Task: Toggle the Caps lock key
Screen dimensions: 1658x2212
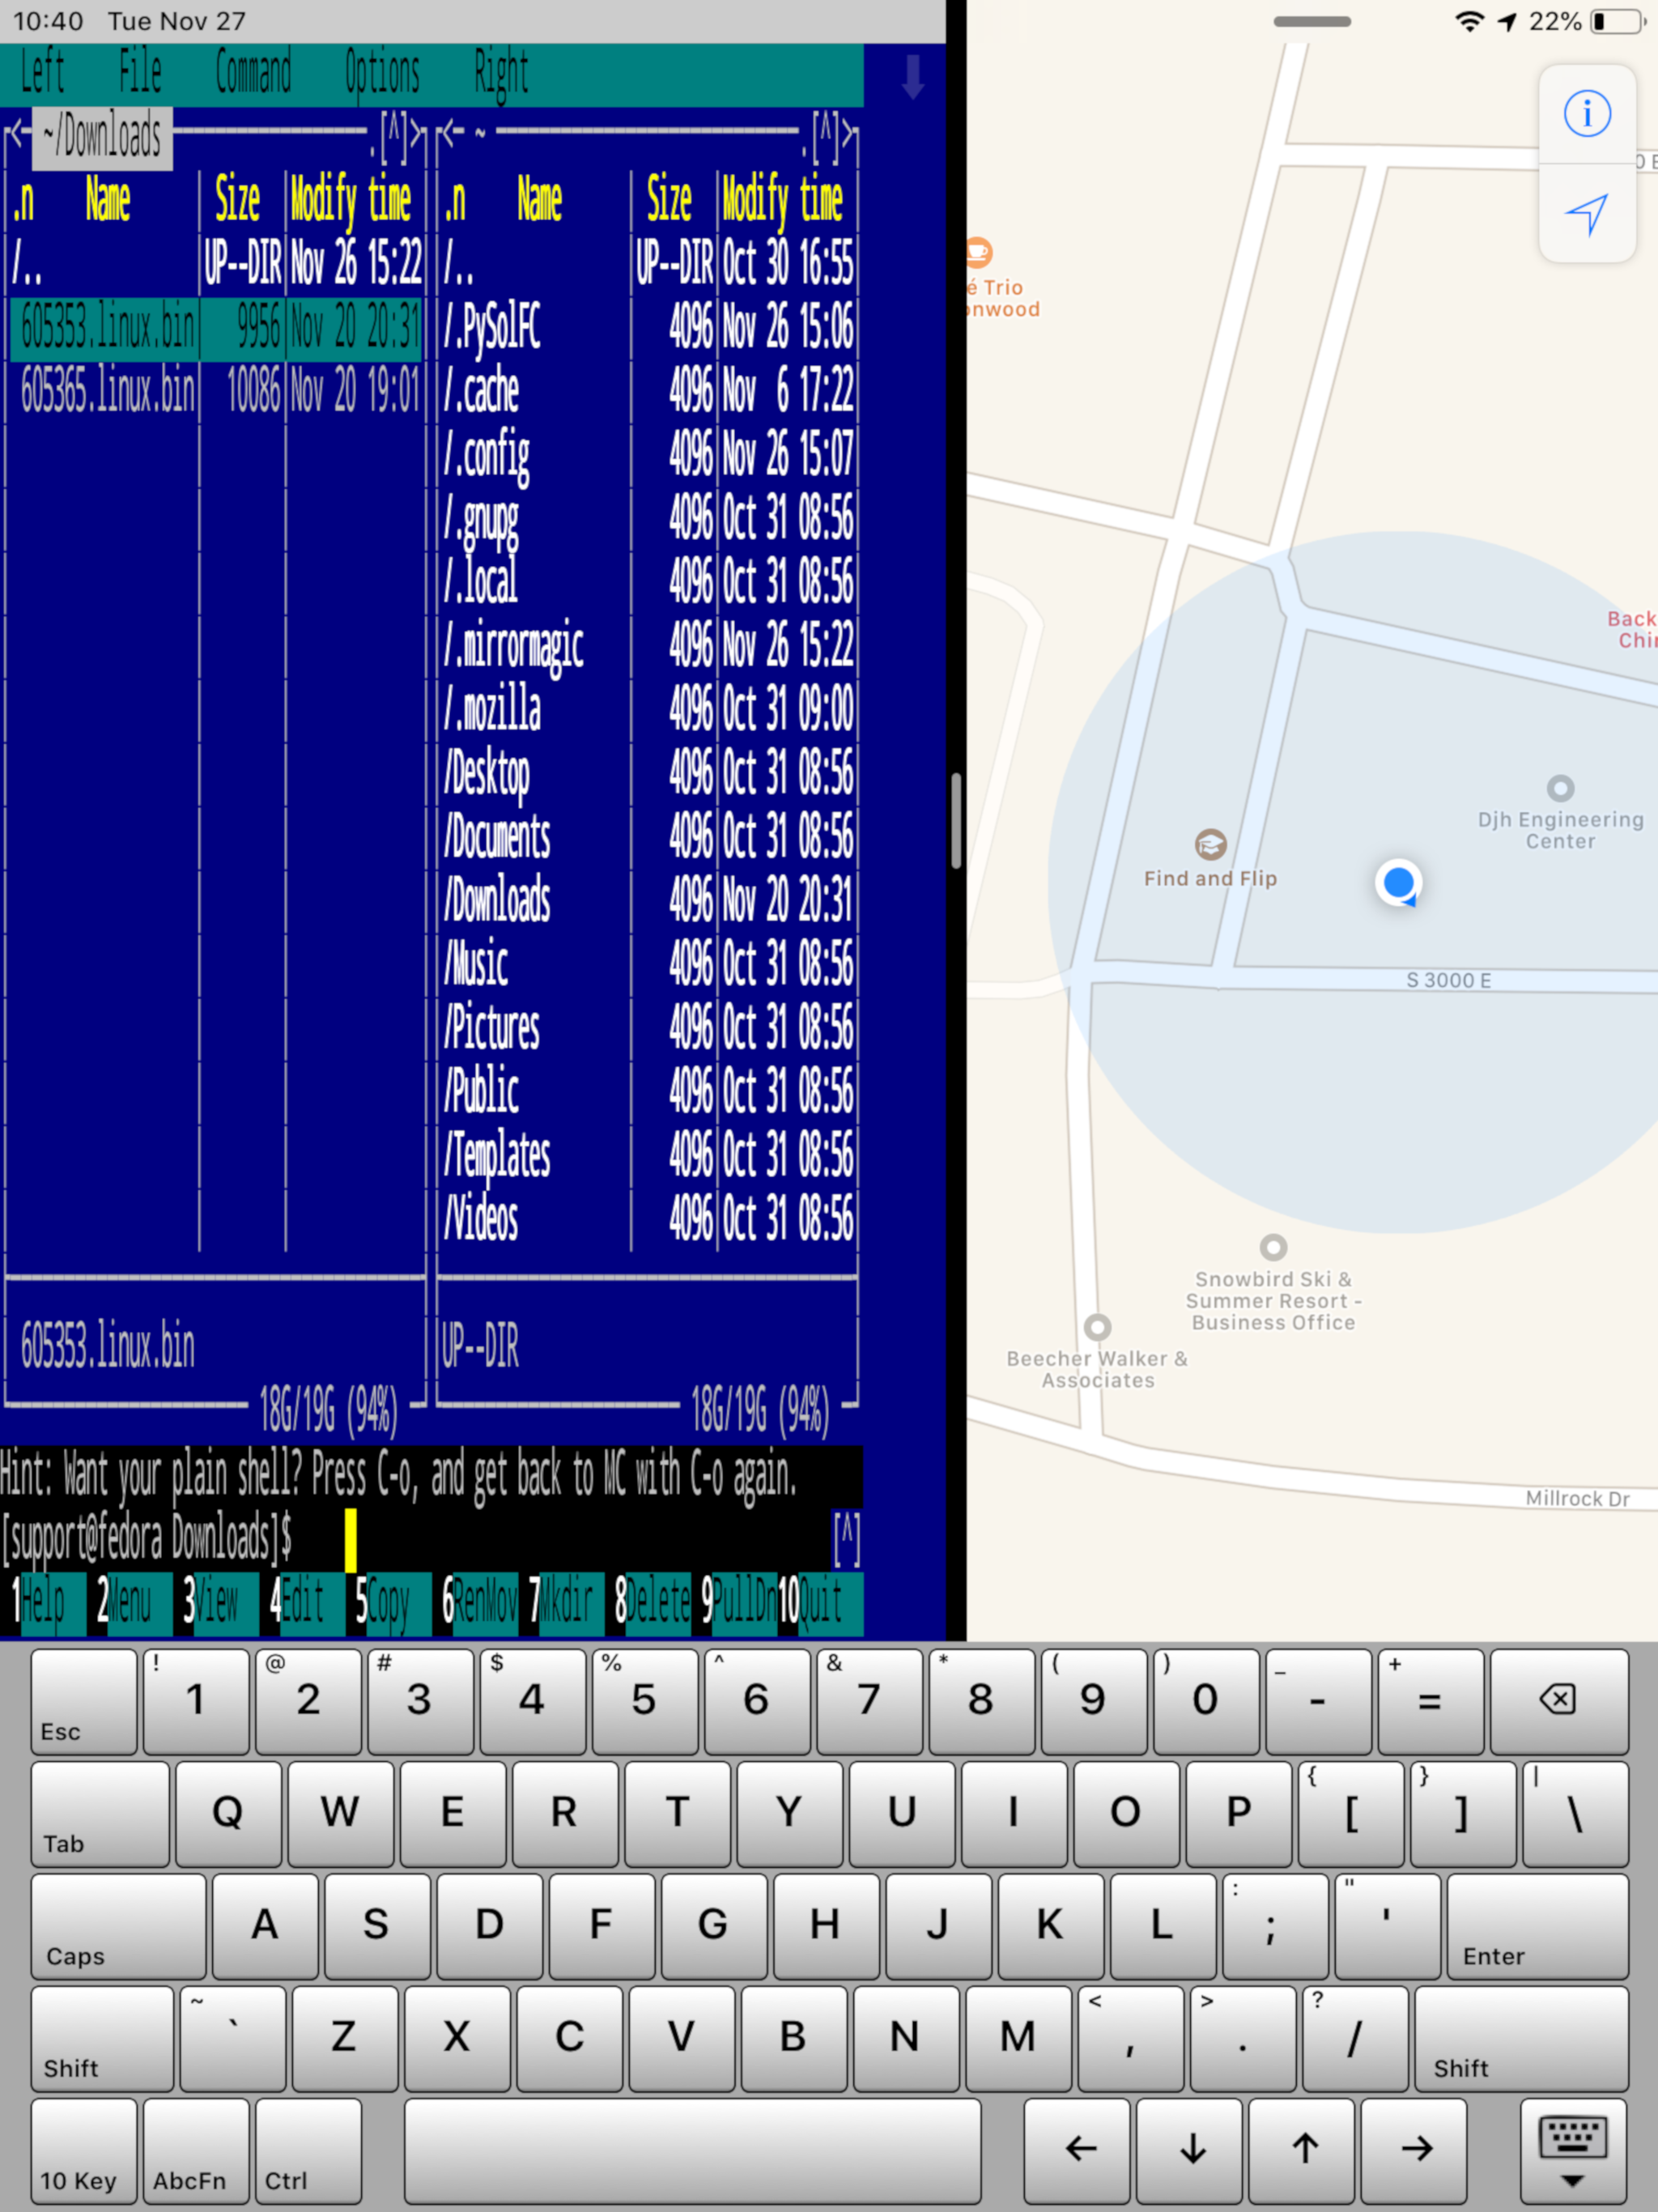Action: (118, 1926)
